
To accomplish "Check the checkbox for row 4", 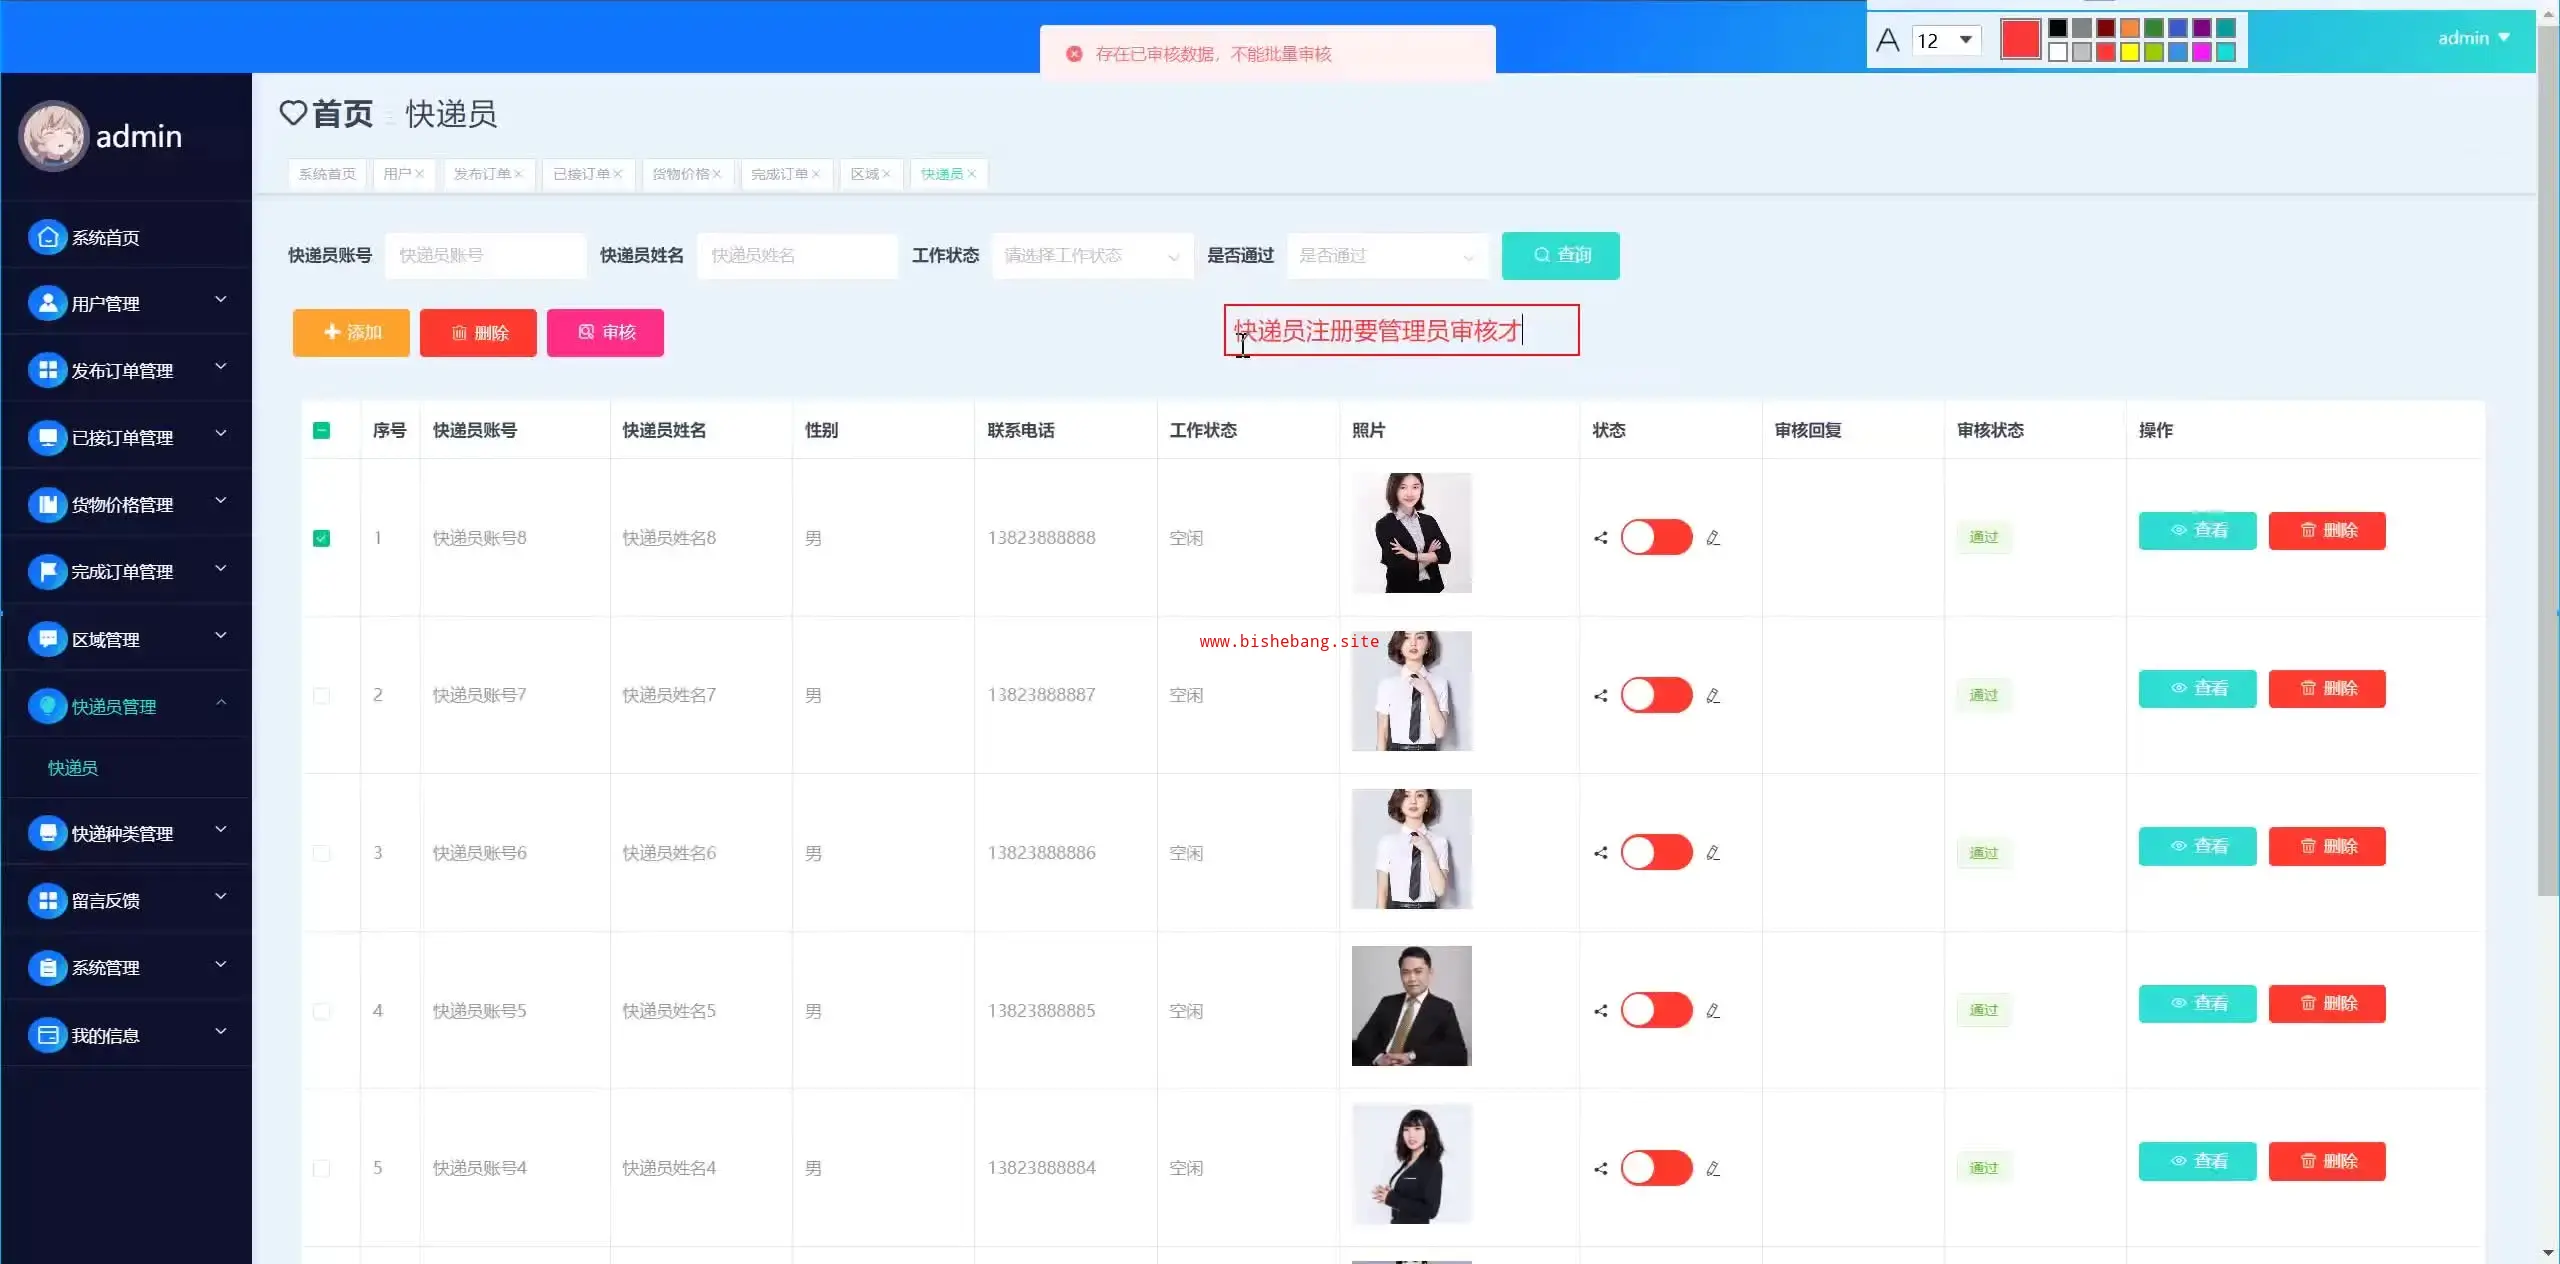I will click(x=321, y=1011).
